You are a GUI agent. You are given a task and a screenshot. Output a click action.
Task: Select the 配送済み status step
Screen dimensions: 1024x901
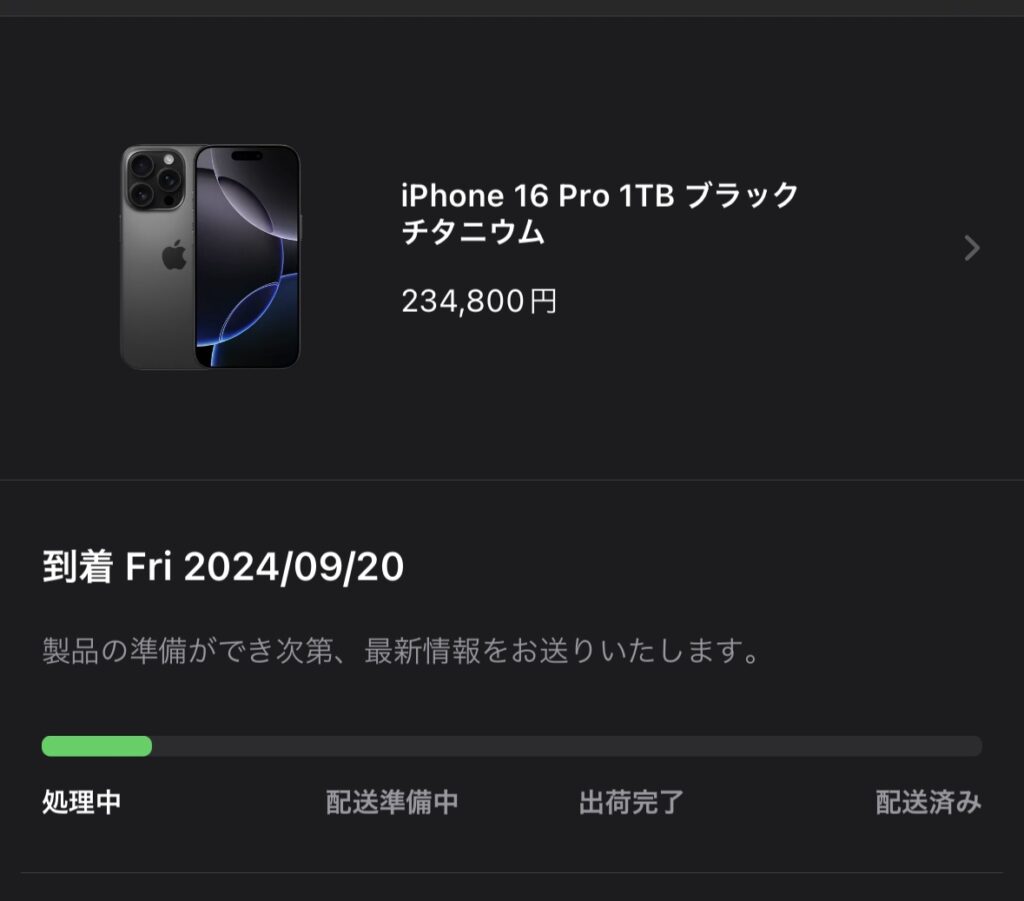pos(928,802)
